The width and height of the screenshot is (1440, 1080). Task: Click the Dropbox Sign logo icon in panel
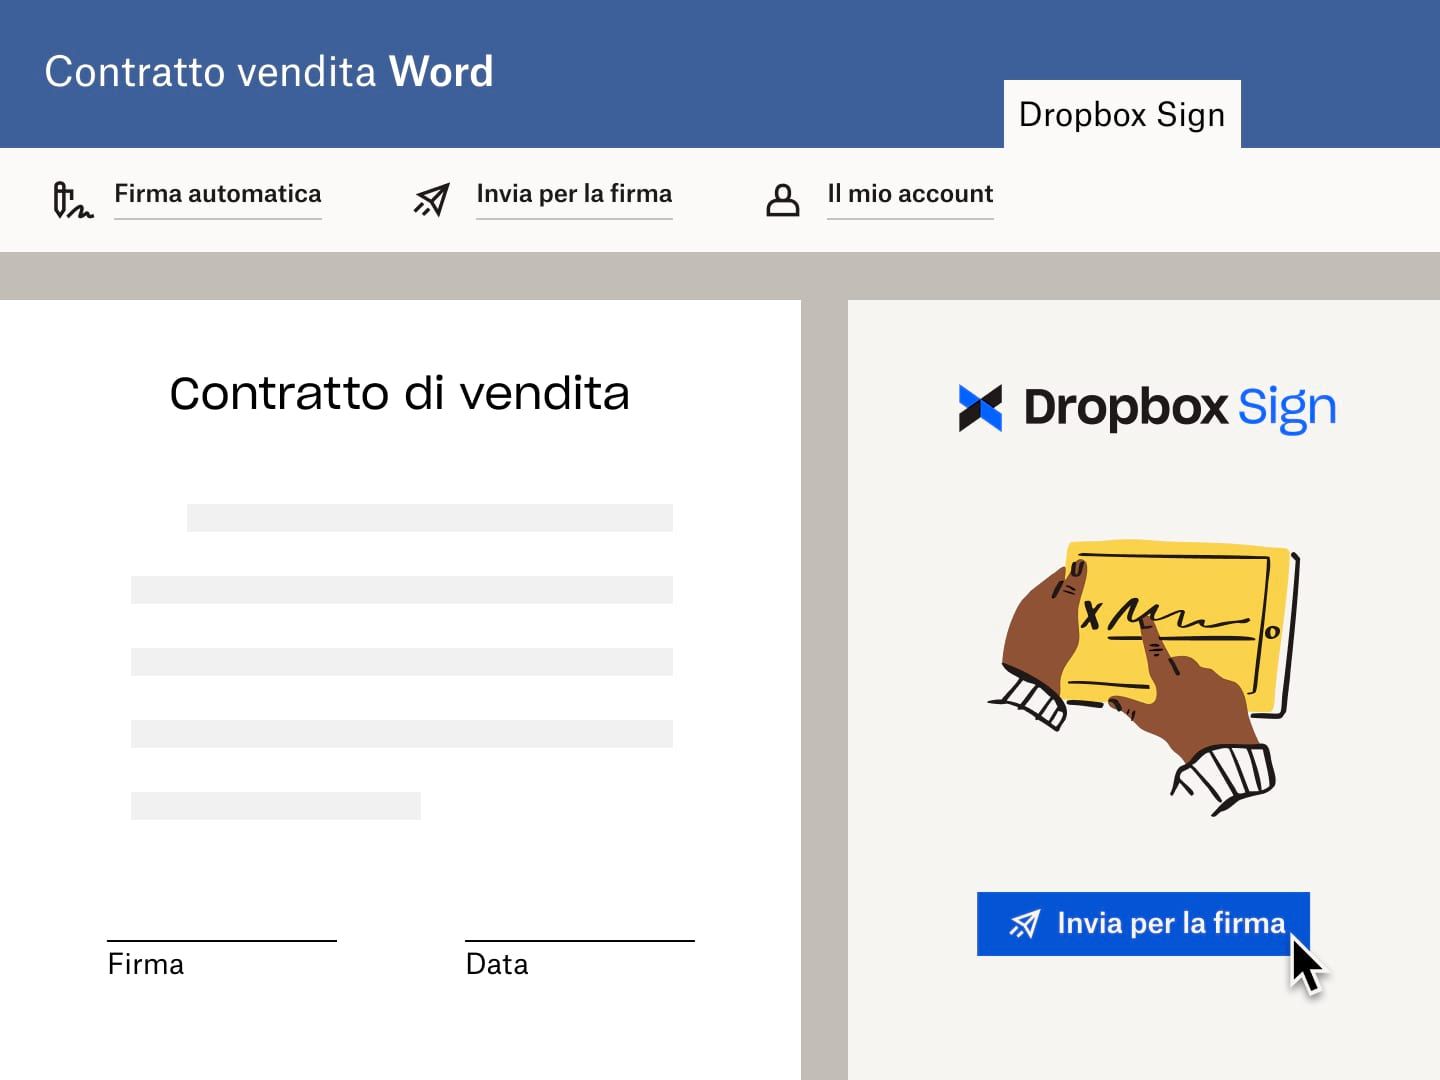(980, 408)
